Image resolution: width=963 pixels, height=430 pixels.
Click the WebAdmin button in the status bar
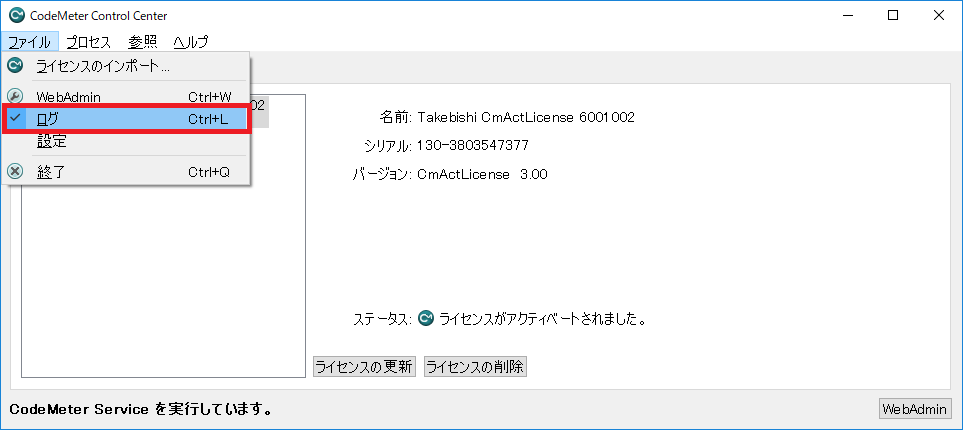(914, 409)
